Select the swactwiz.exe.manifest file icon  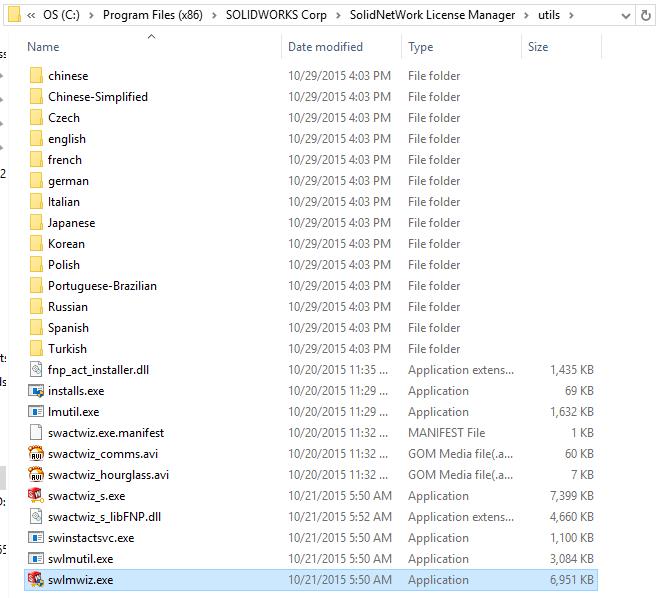36,433
